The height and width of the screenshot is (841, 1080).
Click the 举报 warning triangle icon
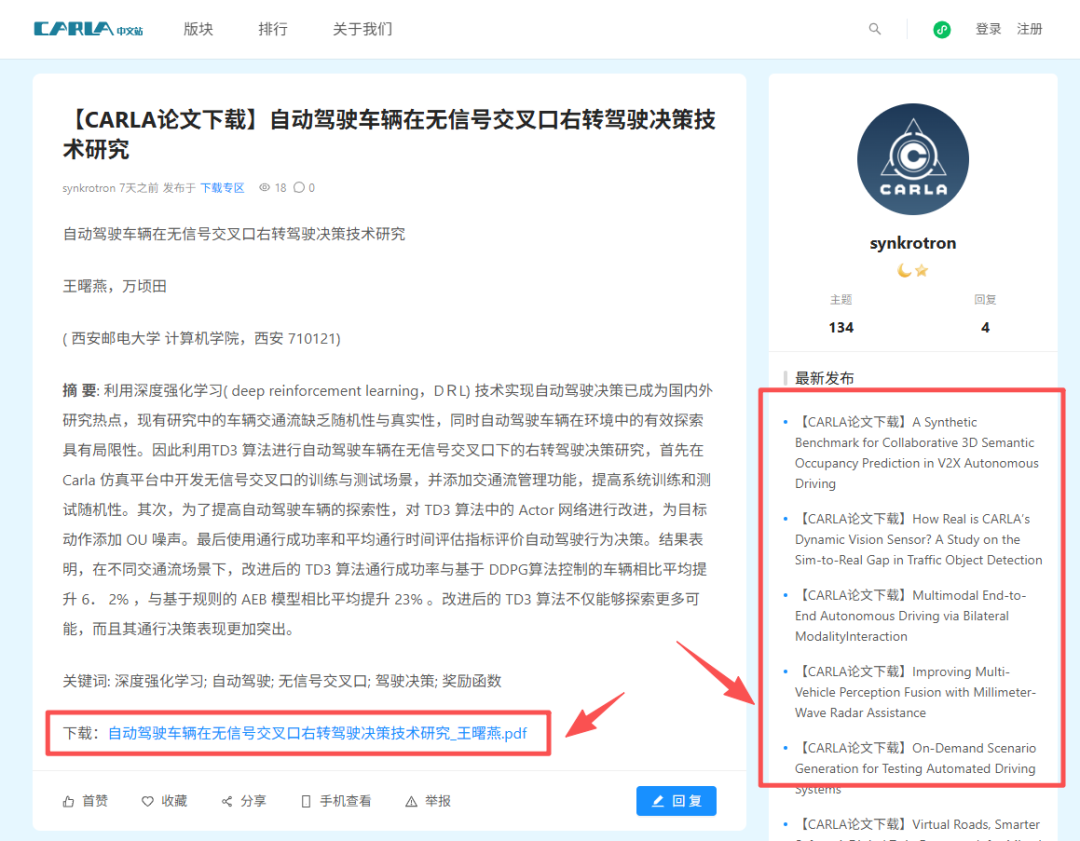(x=411, y=801)
